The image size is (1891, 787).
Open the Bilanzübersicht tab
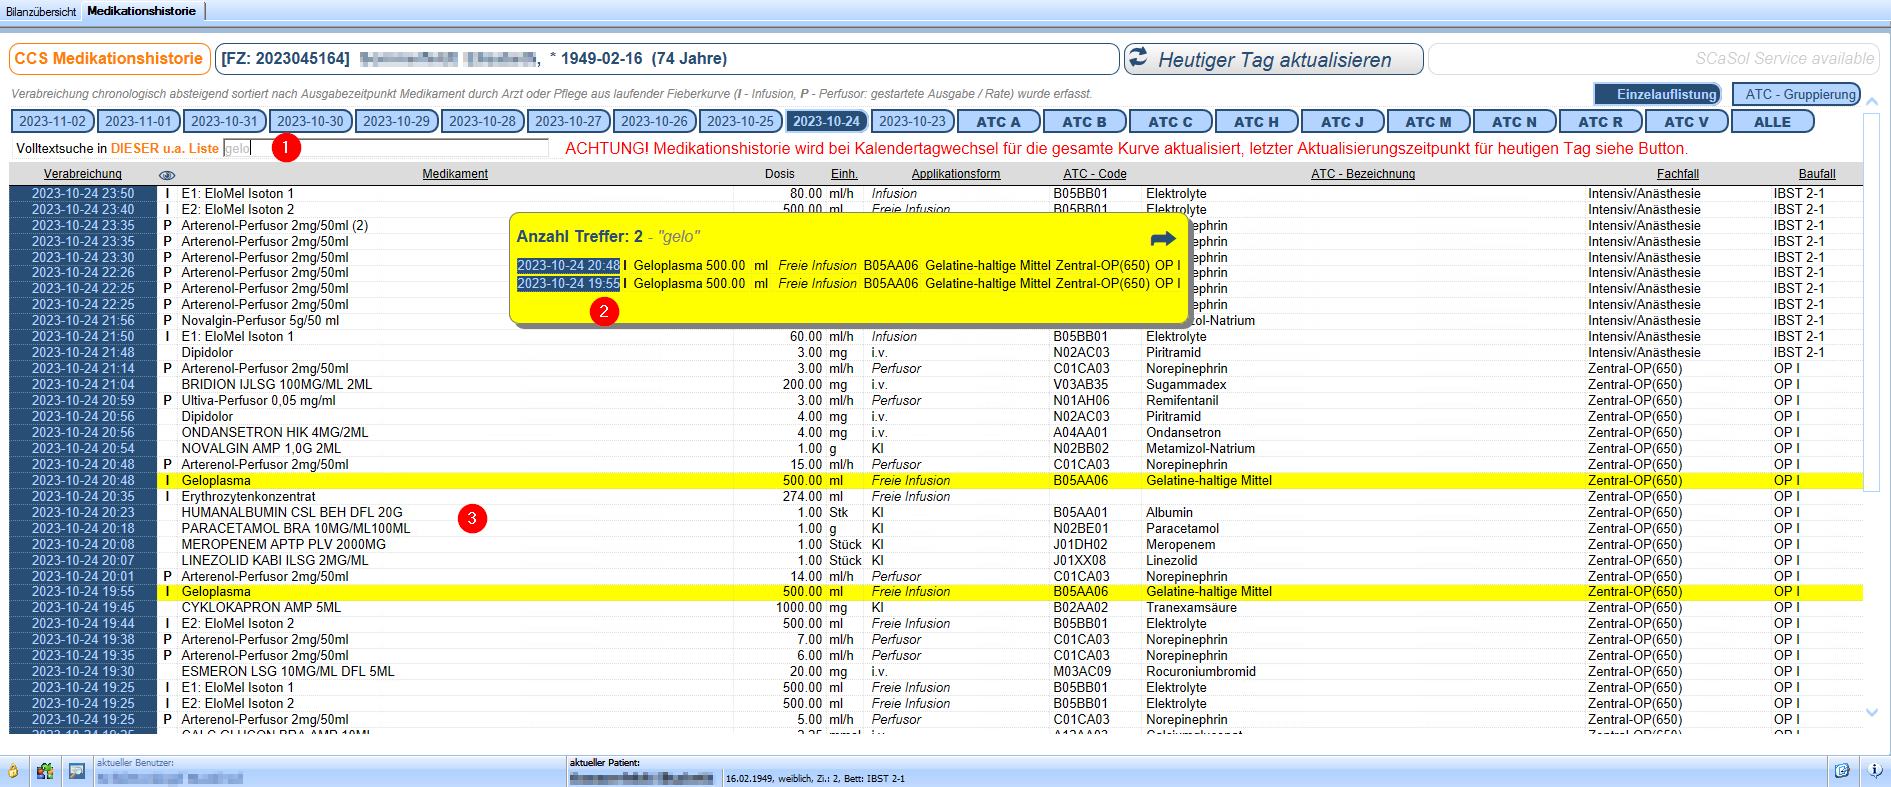pos(41,11)
